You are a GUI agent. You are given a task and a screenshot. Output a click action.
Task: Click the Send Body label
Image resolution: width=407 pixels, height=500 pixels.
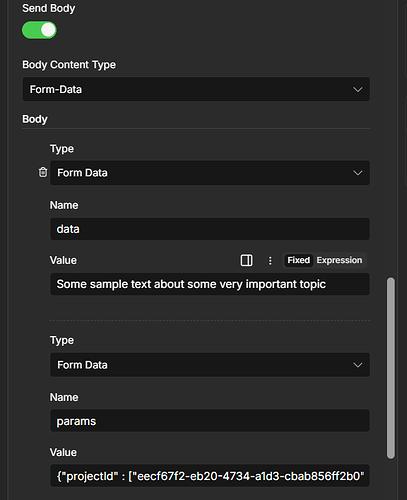[x=49, y=8]
